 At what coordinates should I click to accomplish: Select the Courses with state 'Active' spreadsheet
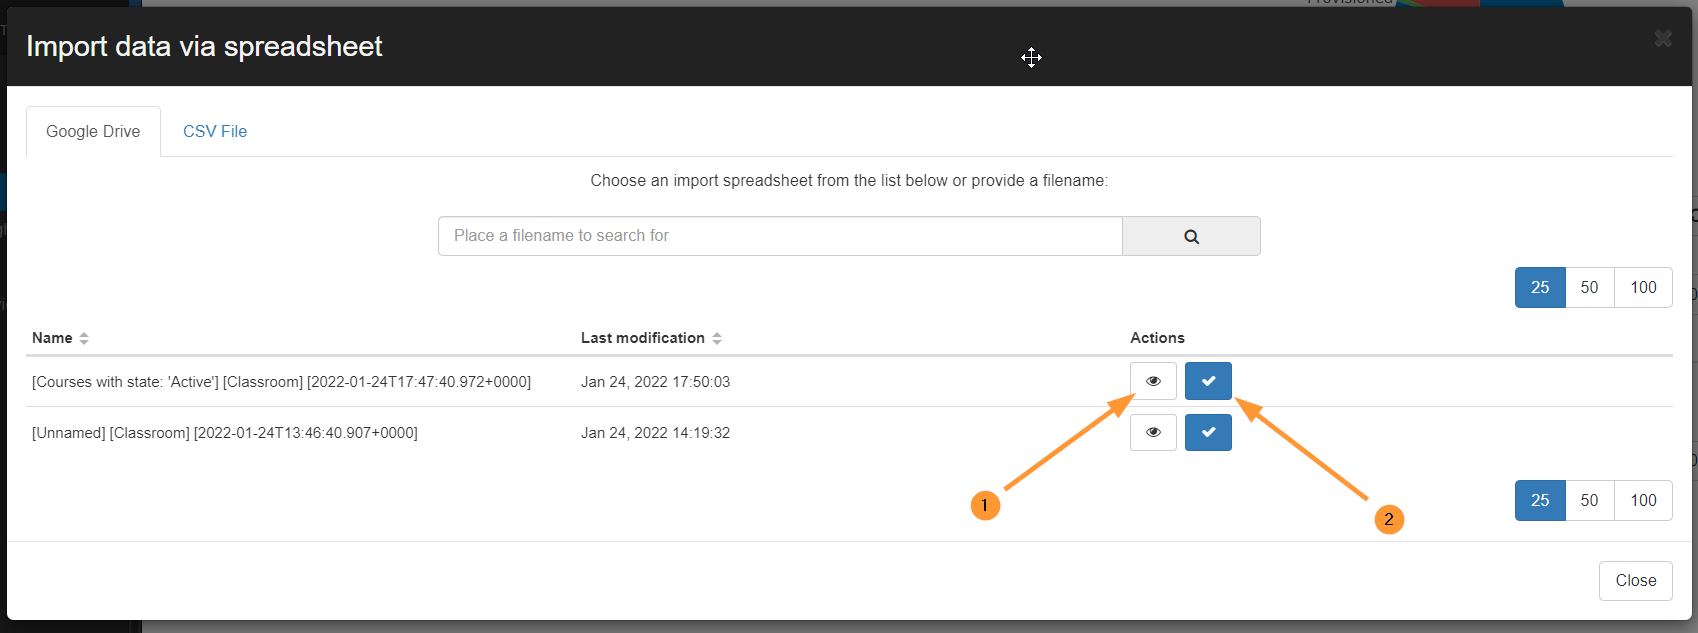1208,381
